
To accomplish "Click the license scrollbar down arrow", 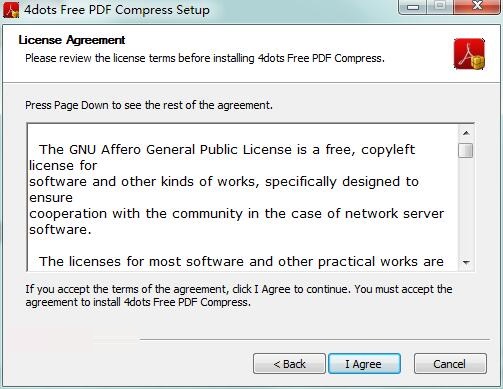I will point(466,262).
